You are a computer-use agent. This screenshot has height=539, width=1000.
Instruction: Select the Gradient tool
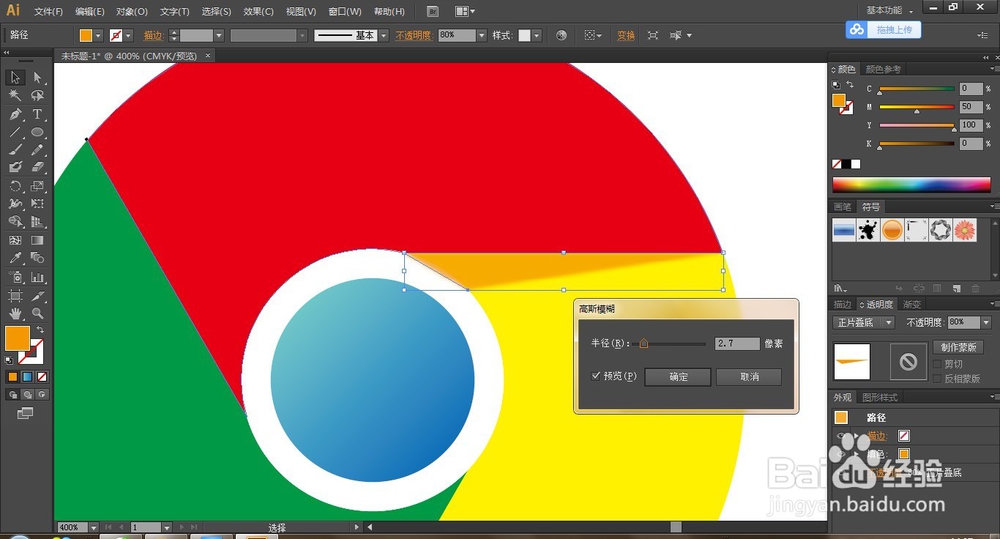[x=37, y=240]
